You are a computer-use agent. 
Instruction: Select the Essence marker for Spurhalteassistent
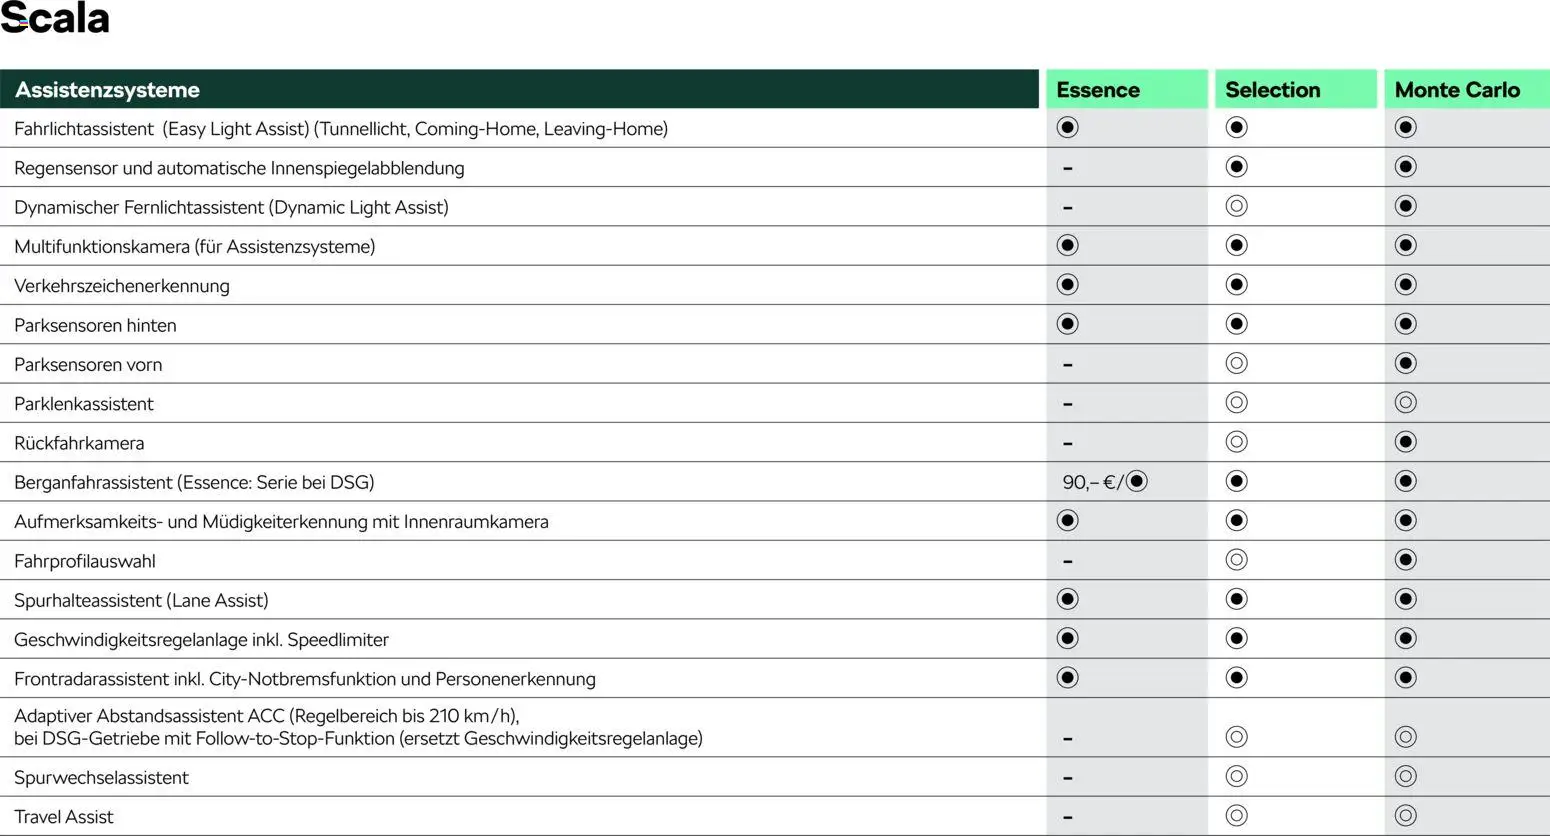[x=1067, y=599]
